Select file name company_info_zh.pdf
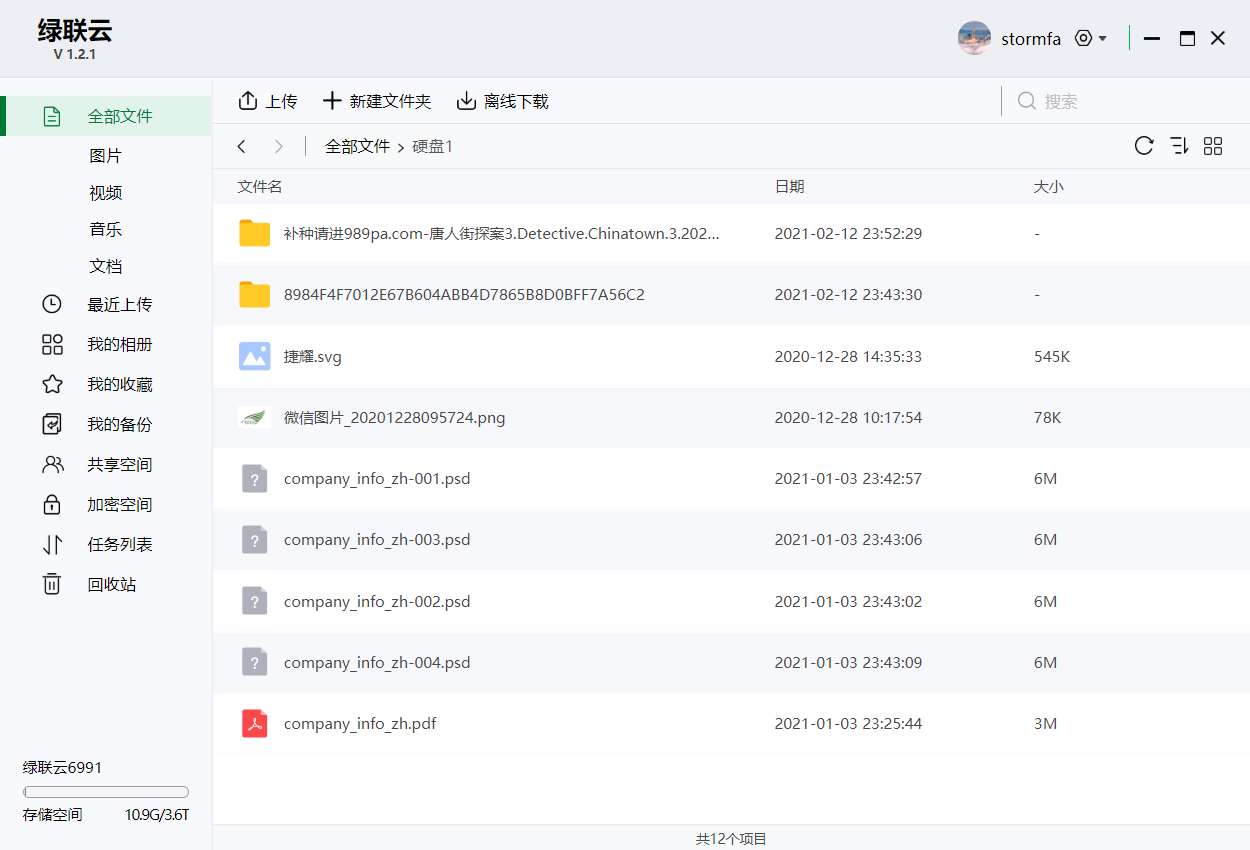 coord(360,723)
